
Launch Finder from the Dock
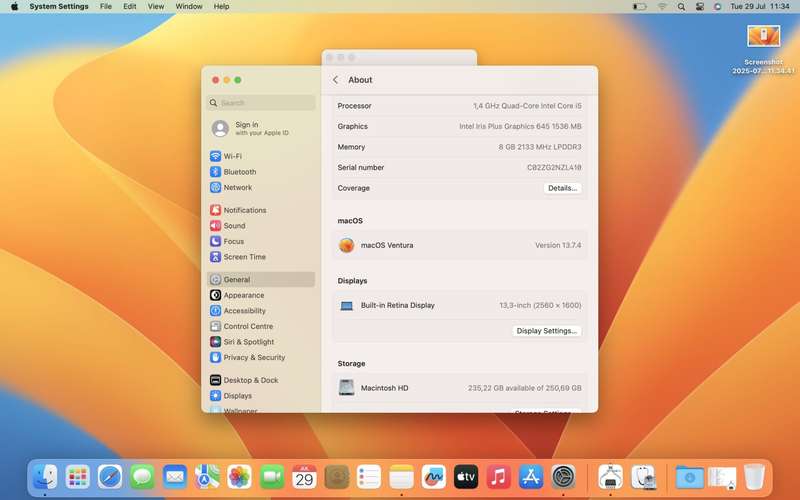pos(45,477)
